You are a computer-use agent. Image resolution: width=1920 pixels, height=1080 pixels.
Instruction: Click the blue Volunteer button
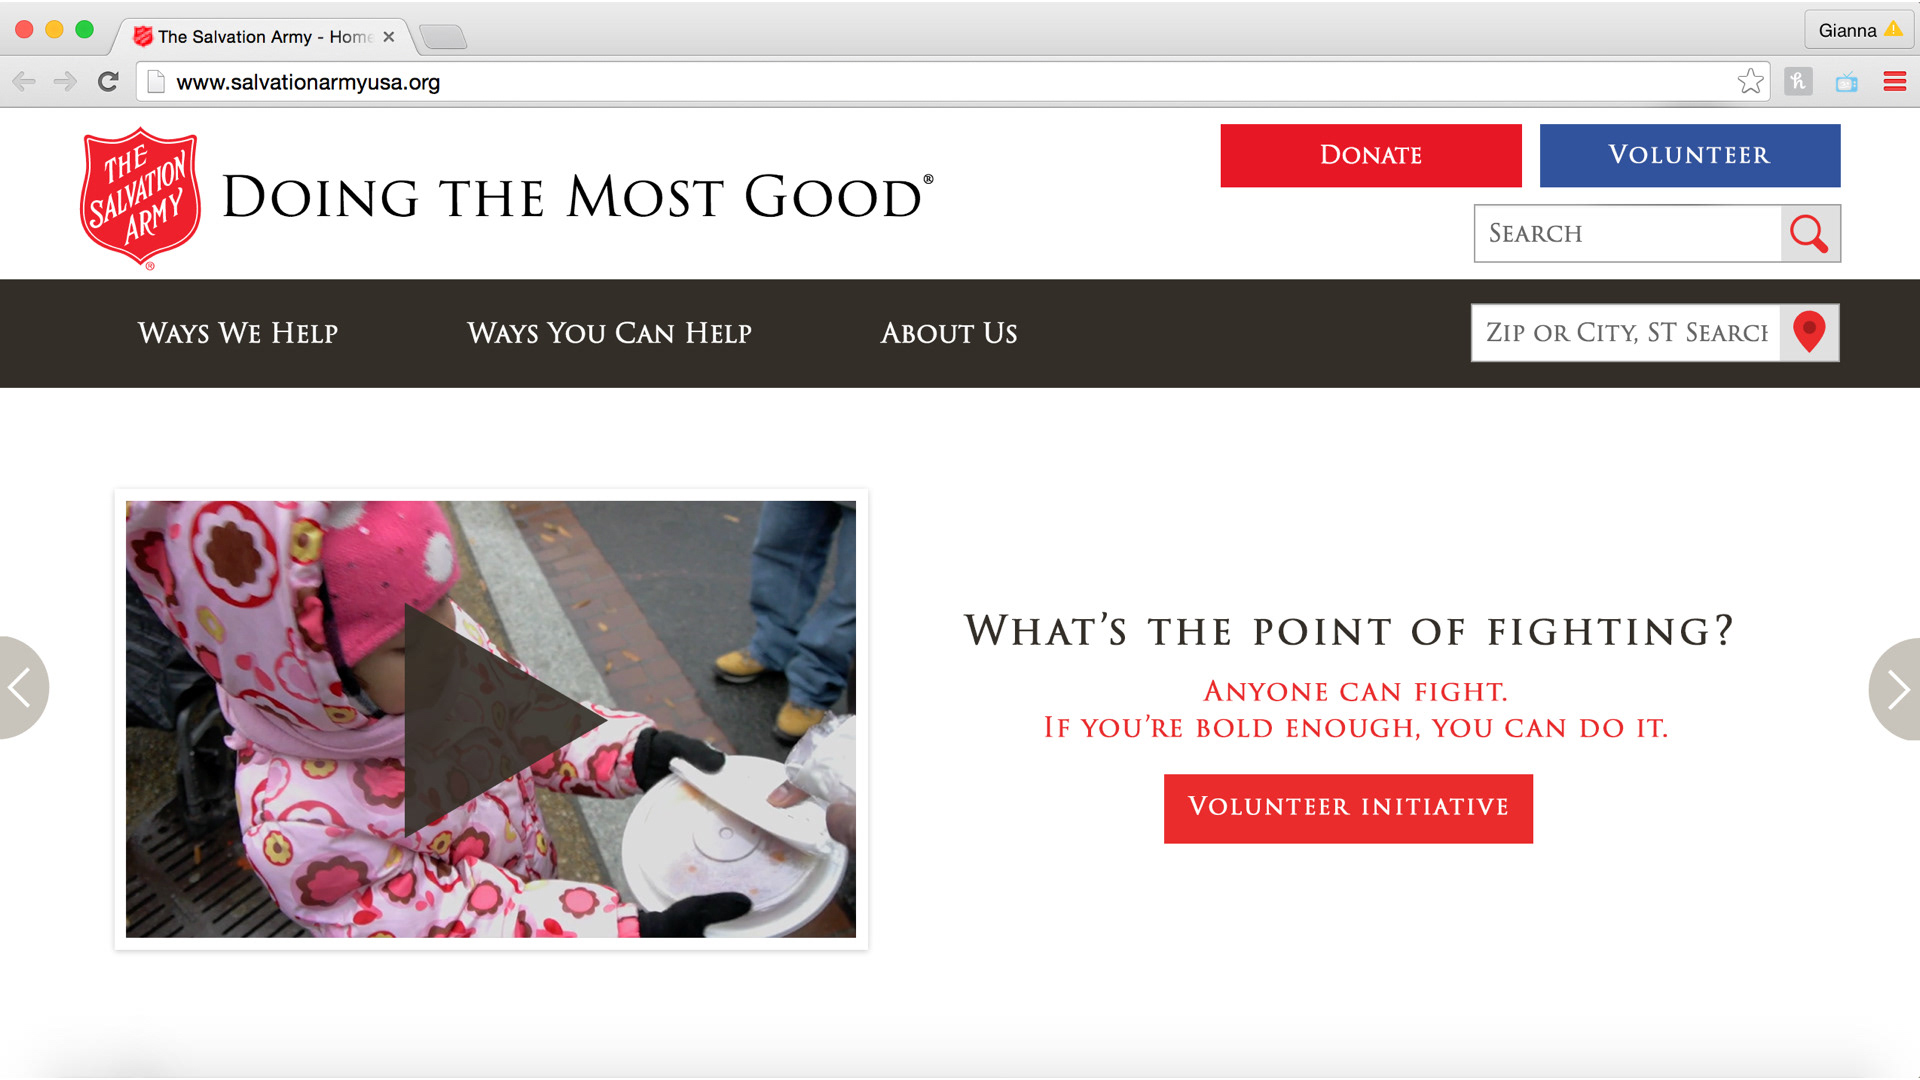[x=1690, y=155]
